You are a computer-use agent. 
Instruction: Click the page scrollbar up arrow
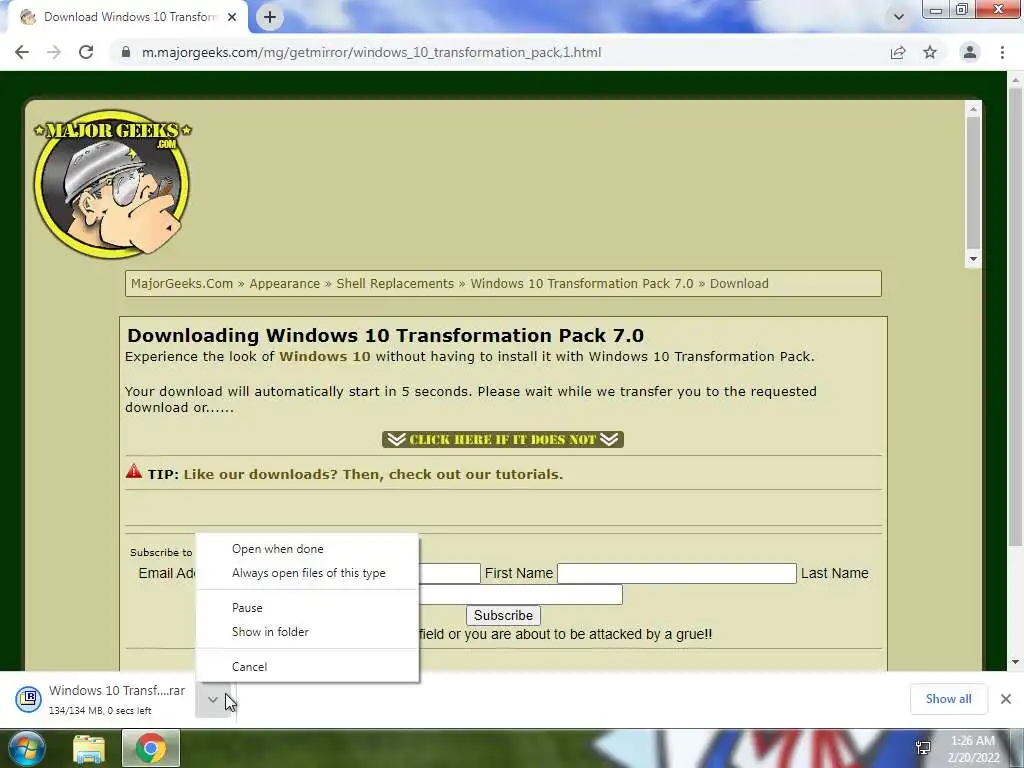click(x=1016, y=80)
